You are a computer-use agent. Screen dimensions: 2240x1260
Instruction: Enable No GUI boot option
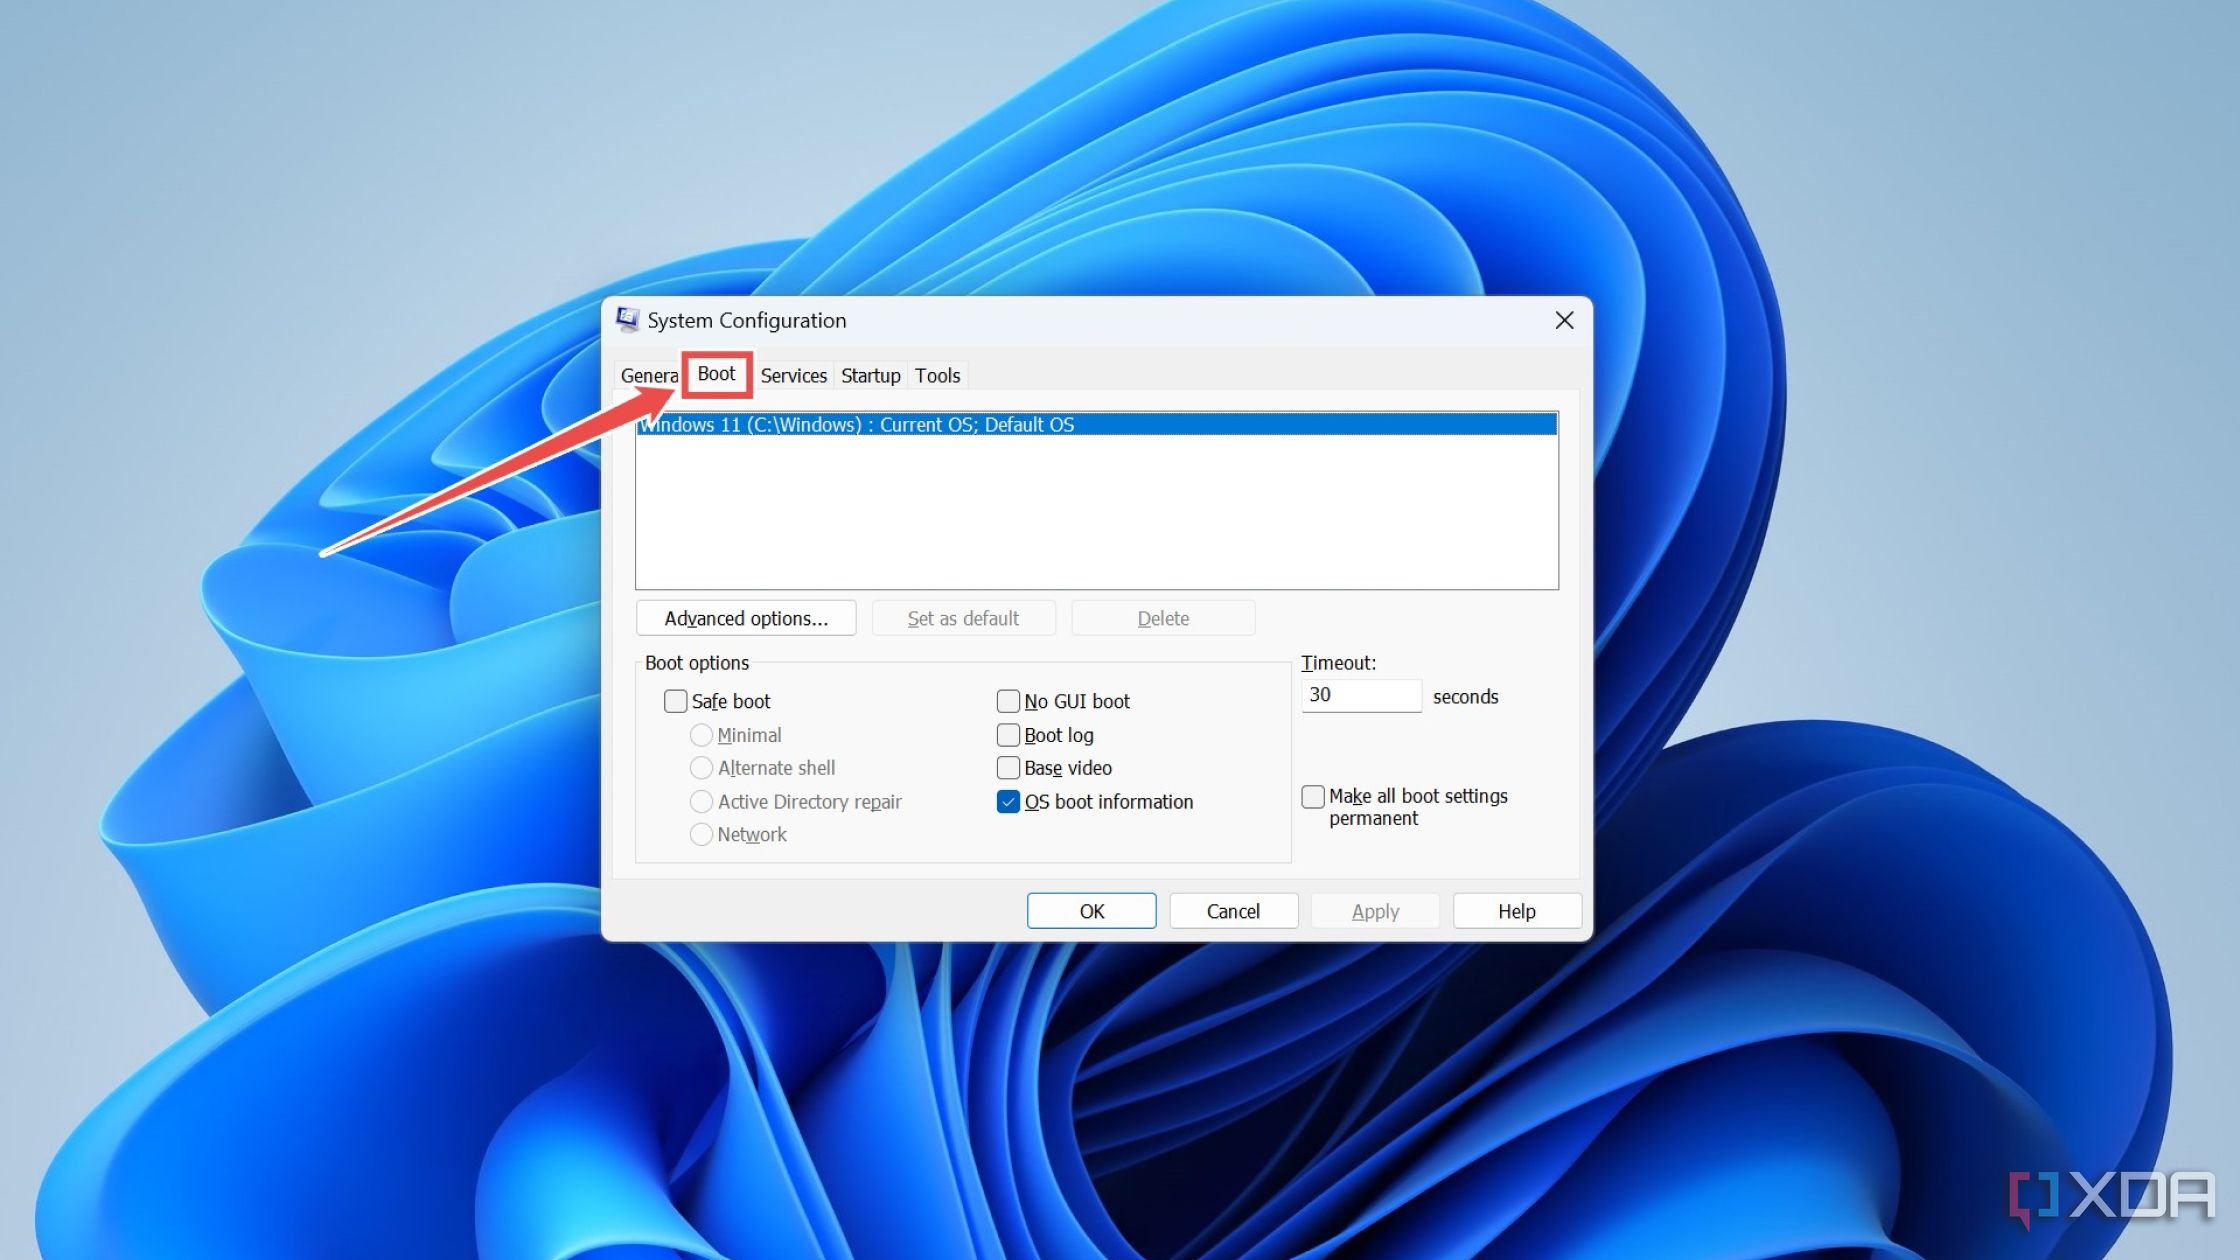(x=1008, y=702)
